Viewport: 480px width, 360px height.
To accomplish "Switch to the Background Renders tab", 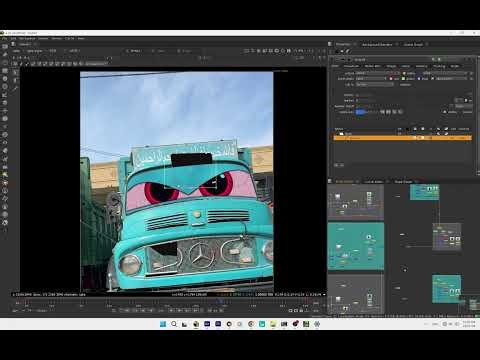I will pyautogui.click(x=377, y=44).
